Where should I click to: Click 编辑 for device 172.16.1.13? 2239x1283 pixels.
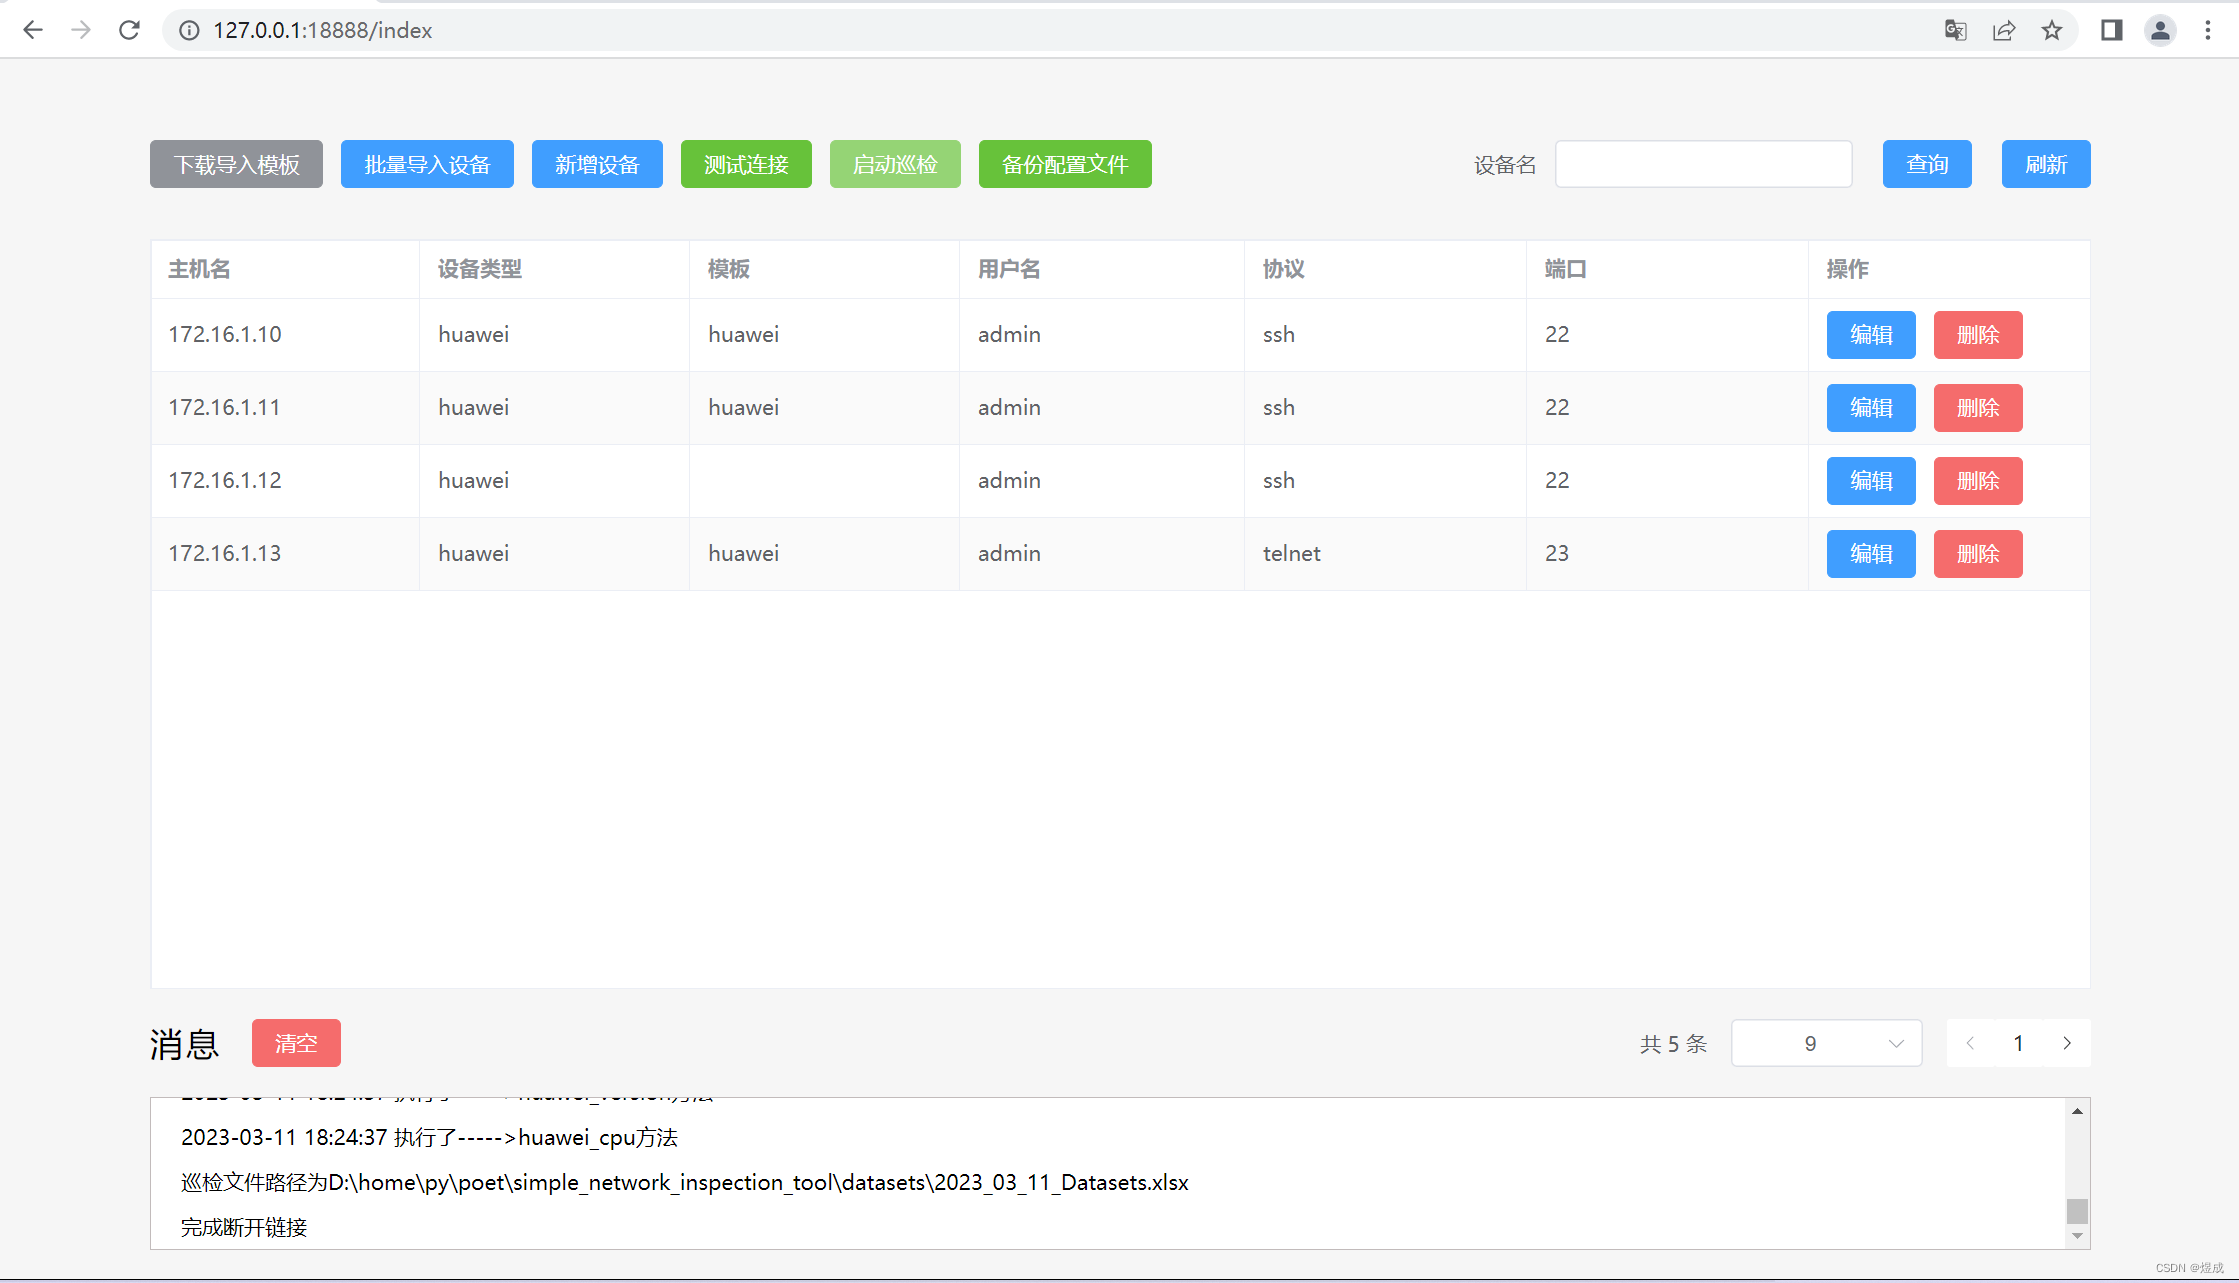click(x=1870, y=553)
